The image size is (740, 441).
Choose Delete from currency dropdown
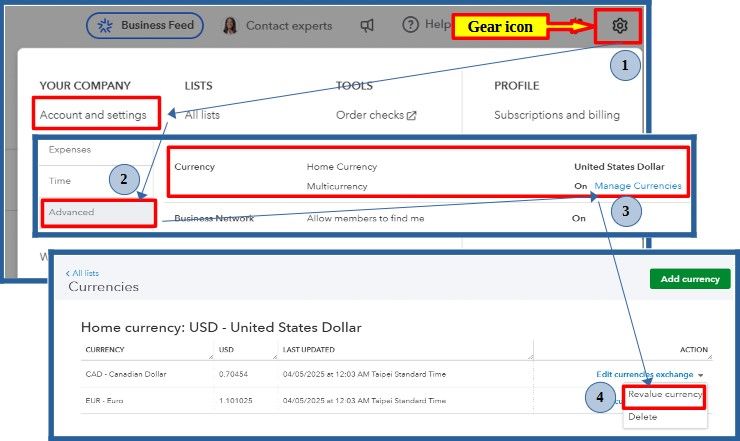point(642,416)
